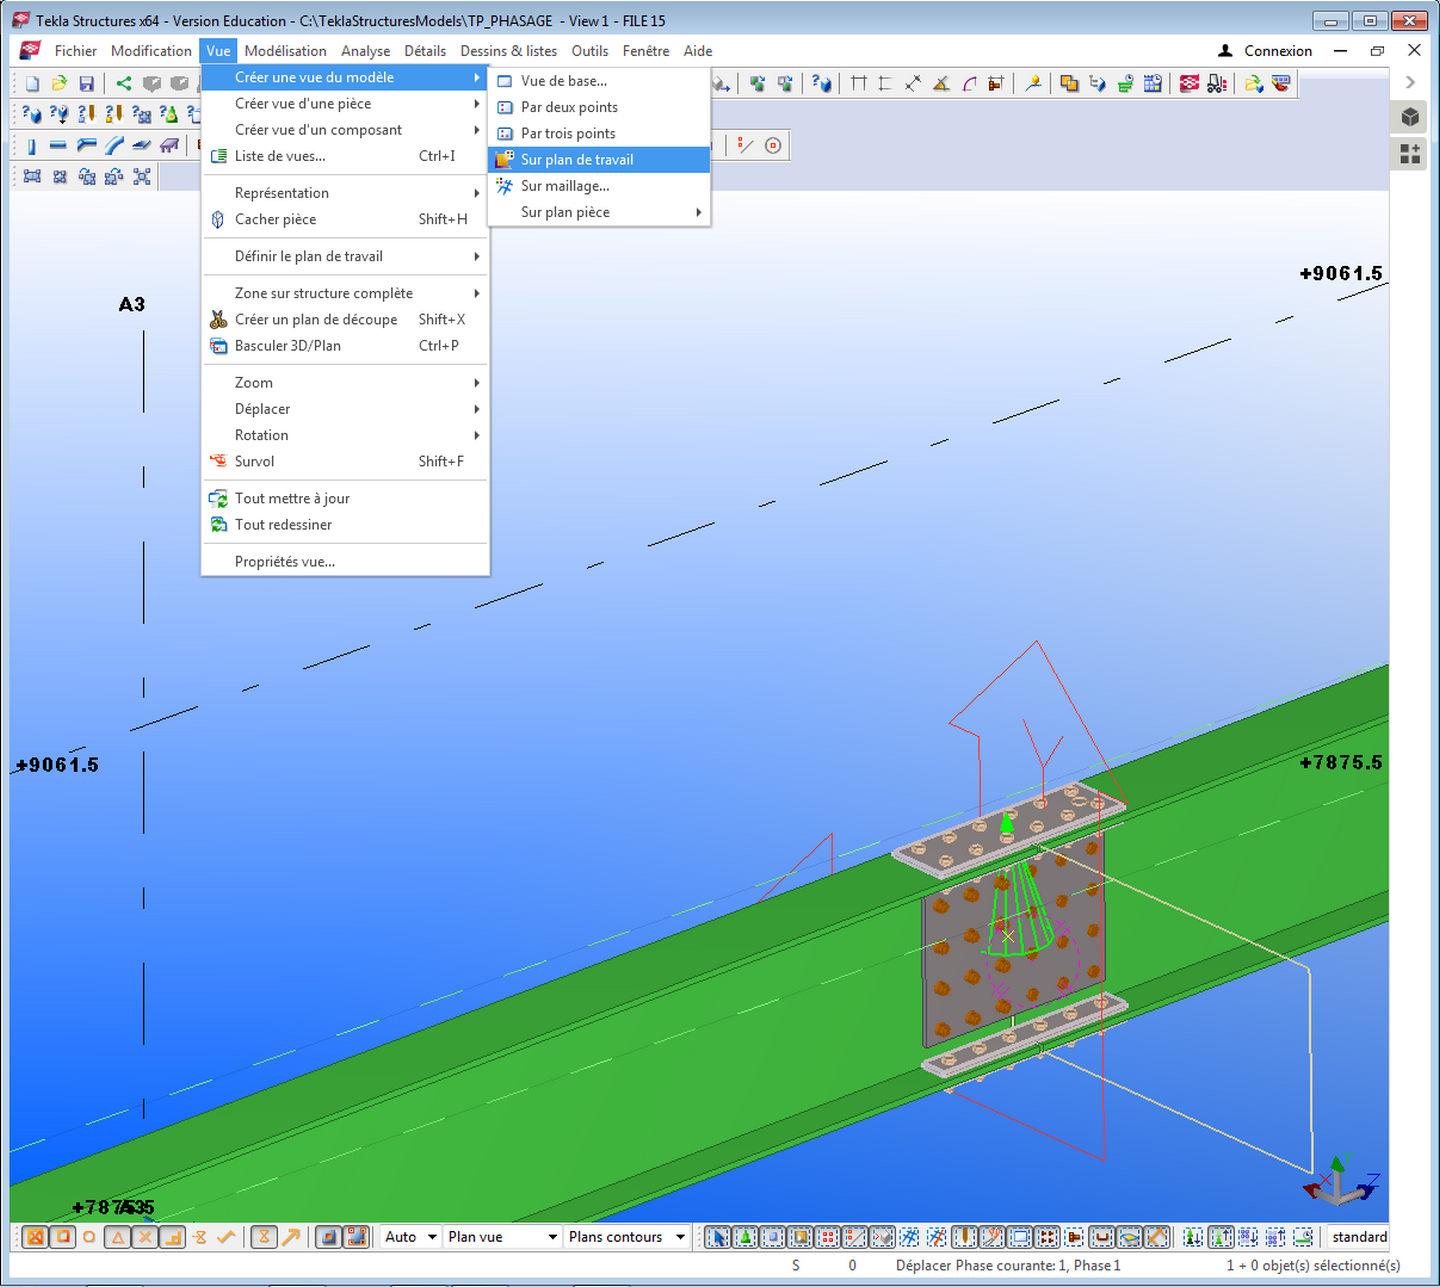Open the Fichier menu
Viewport: 1440px width, 1287px height.
(x=76, y=51)
